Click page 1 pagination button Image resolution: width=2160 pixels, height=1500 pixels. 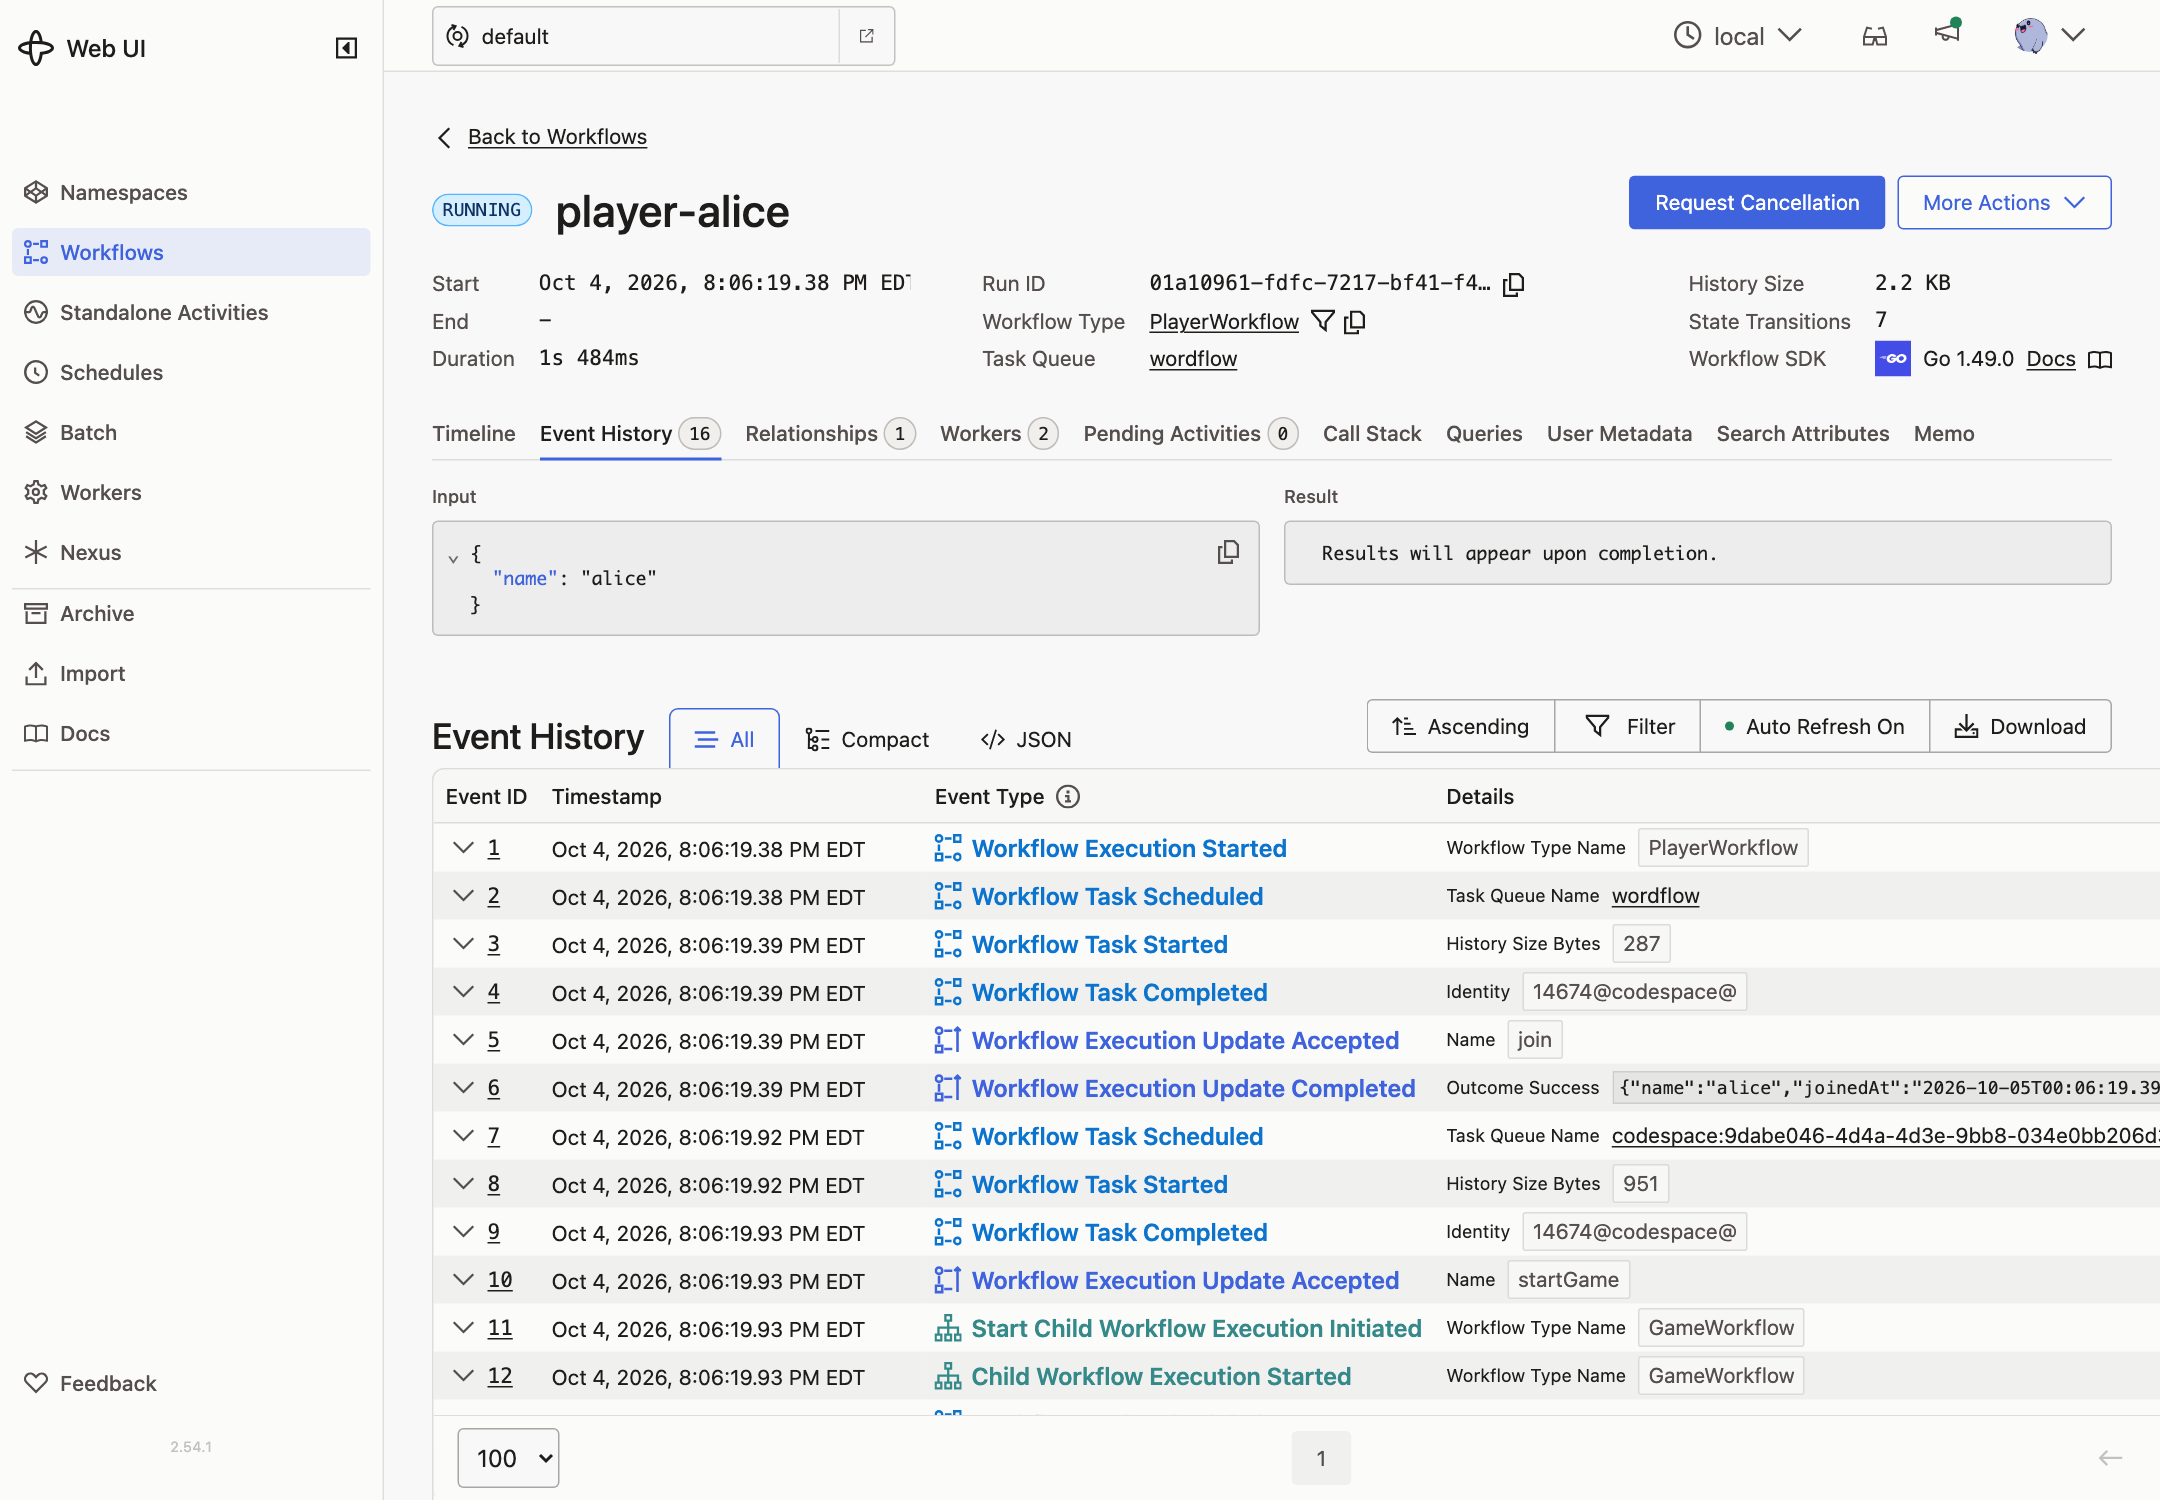point(1321,1458)
